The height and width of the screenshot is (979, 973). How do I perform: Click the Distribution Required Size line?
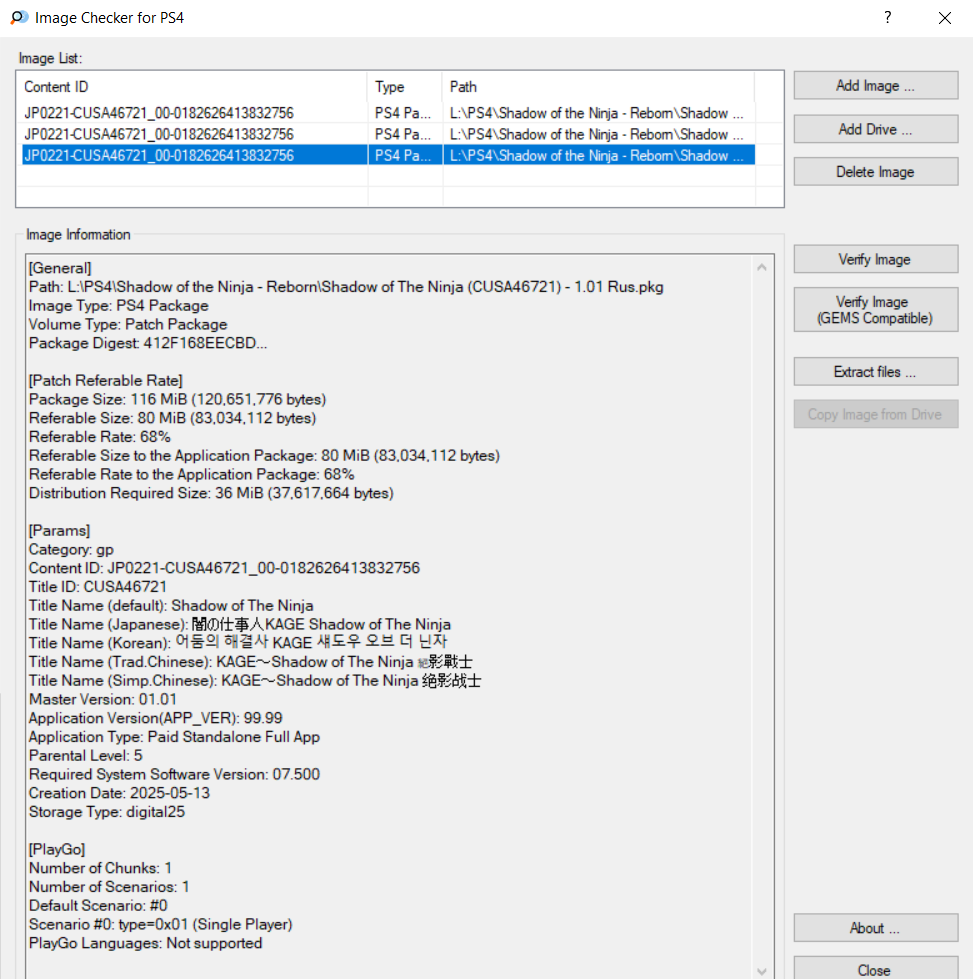[x=211, y=493]
